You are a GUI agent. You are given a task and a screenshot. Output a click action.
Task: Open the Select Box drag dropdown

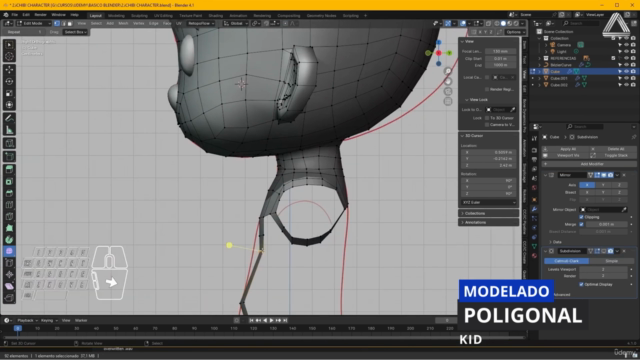click(76, 32)
